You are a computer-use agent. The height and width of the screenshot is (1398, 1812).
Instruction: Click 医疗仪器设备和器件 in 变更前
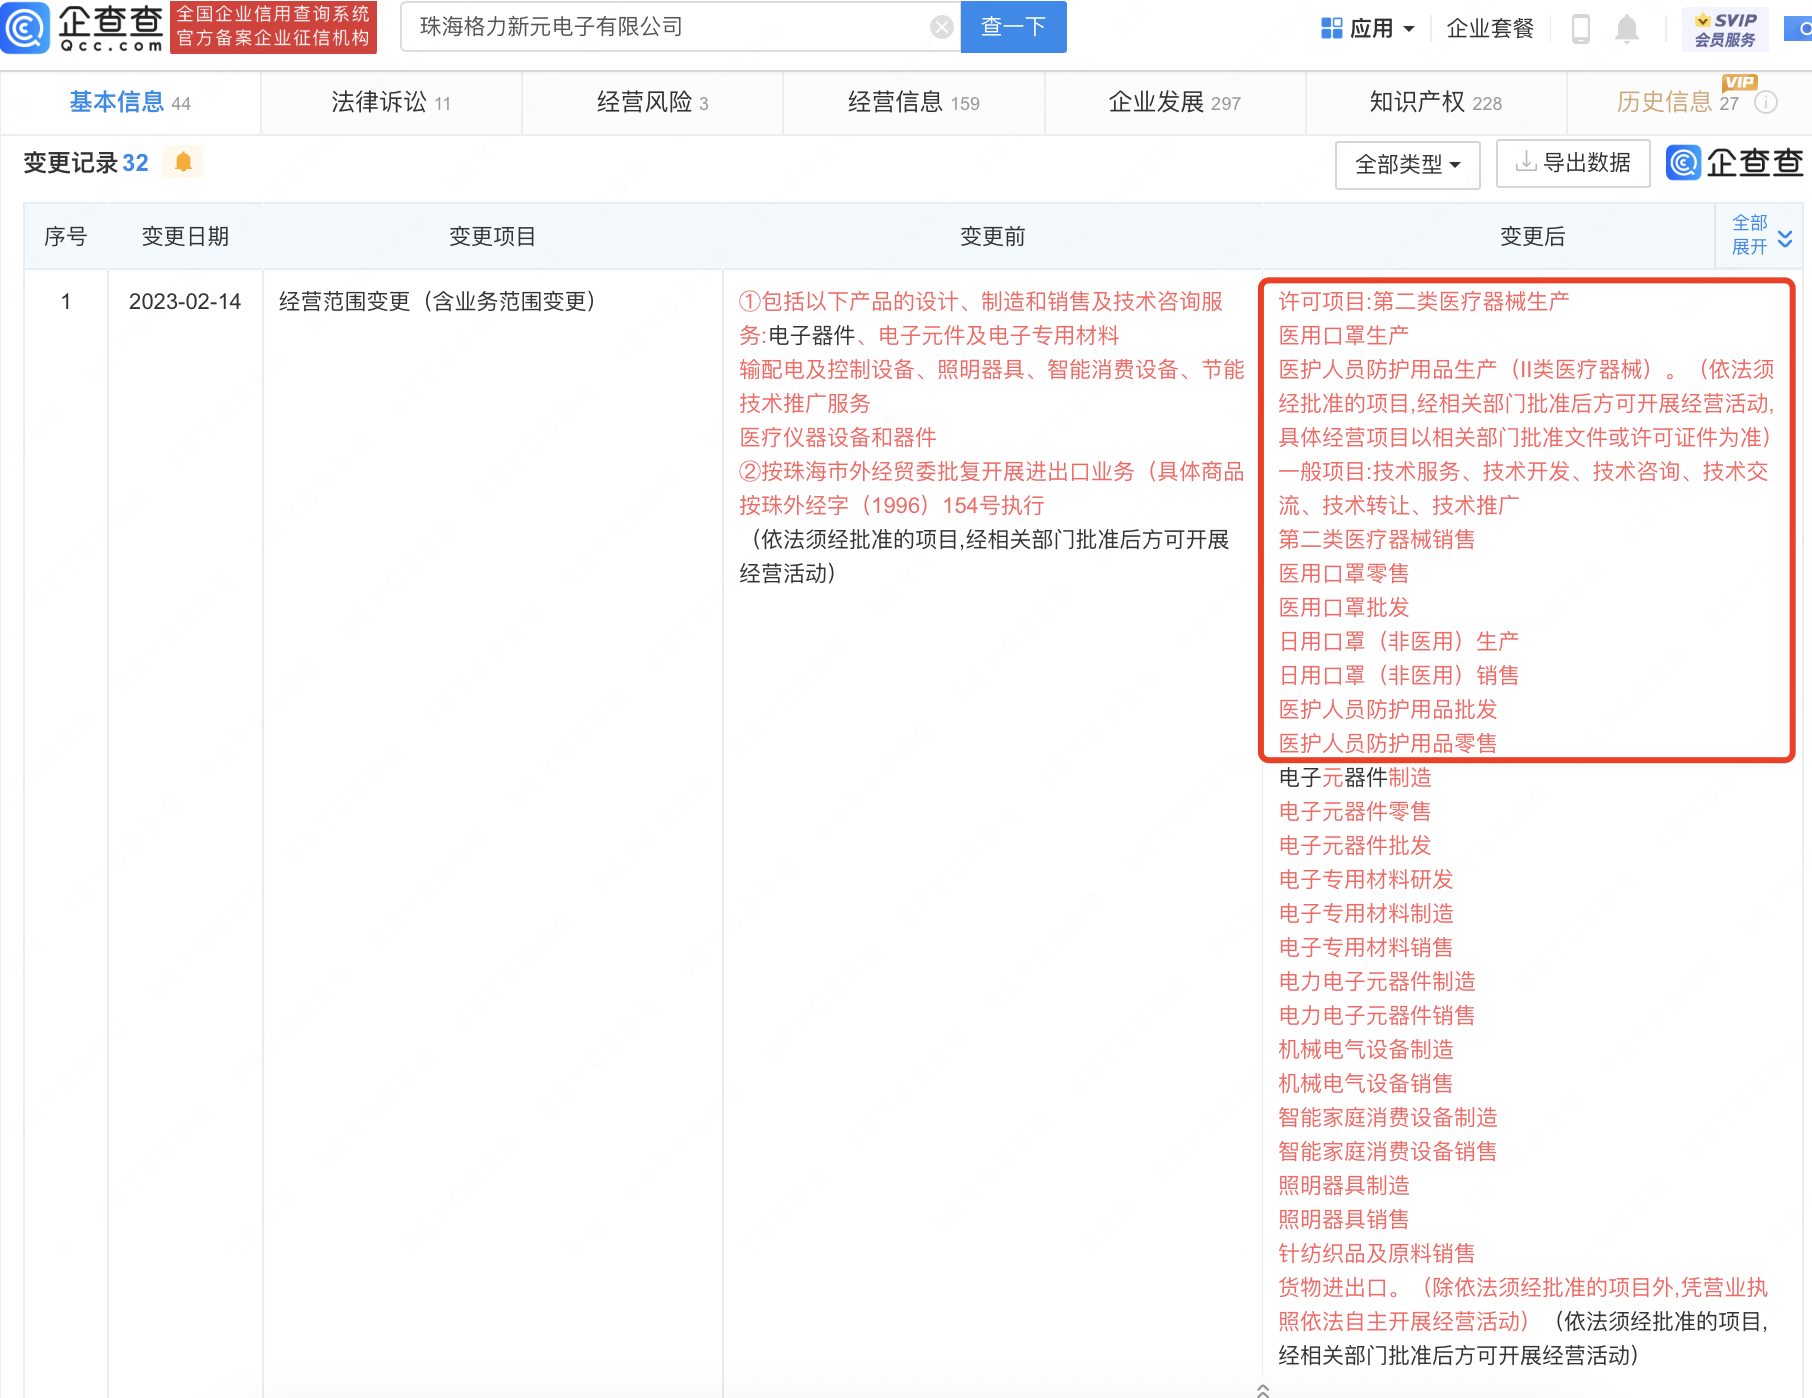tap(838, 438)
